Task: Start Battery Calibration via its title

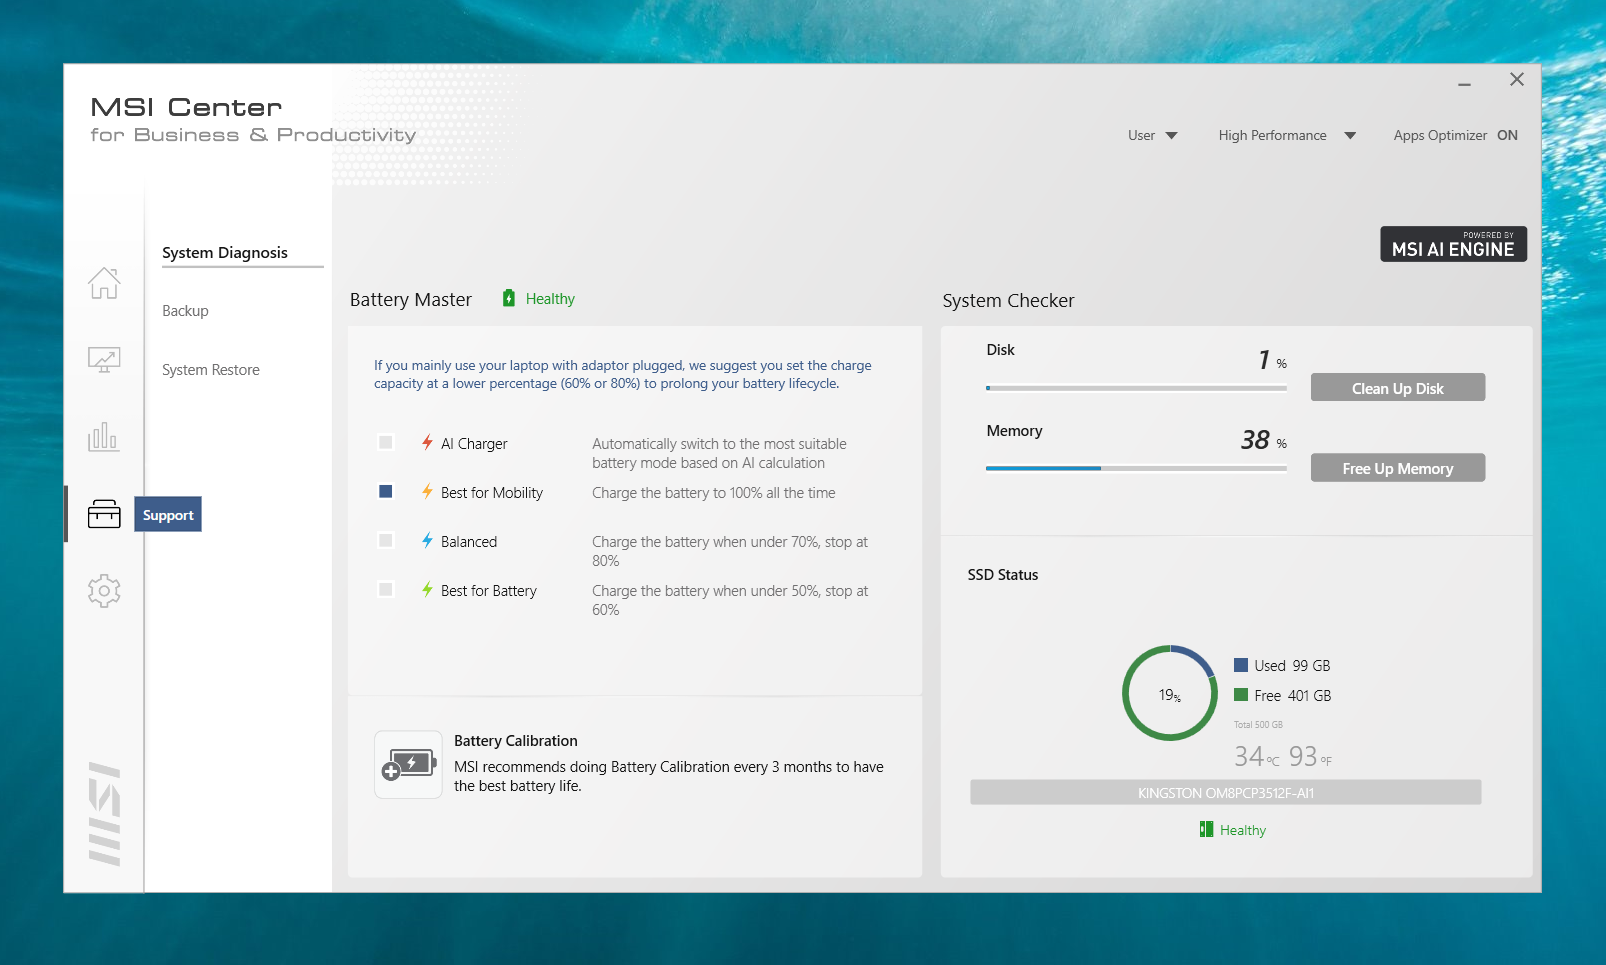Action: click(515, 741)
